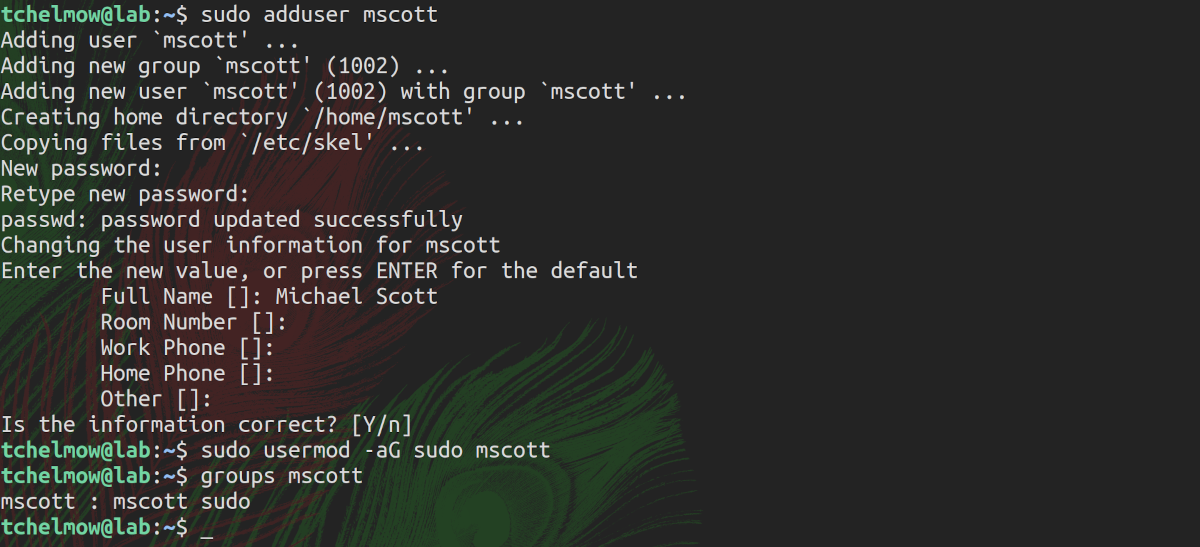Click the 'Retype new password:' prompt line
Screen dimensions: 1200x547
(x=124, y=194)
